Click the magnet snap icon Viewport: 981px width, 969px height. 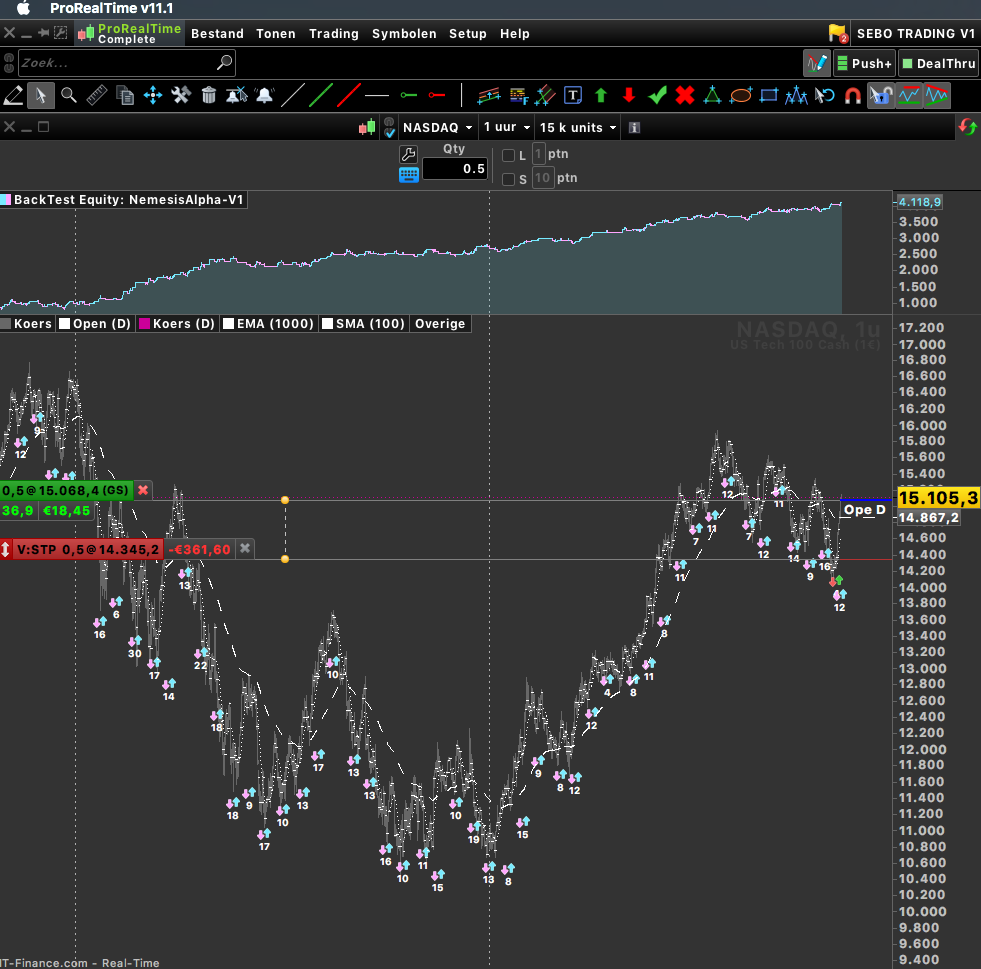tap(853, 96)
